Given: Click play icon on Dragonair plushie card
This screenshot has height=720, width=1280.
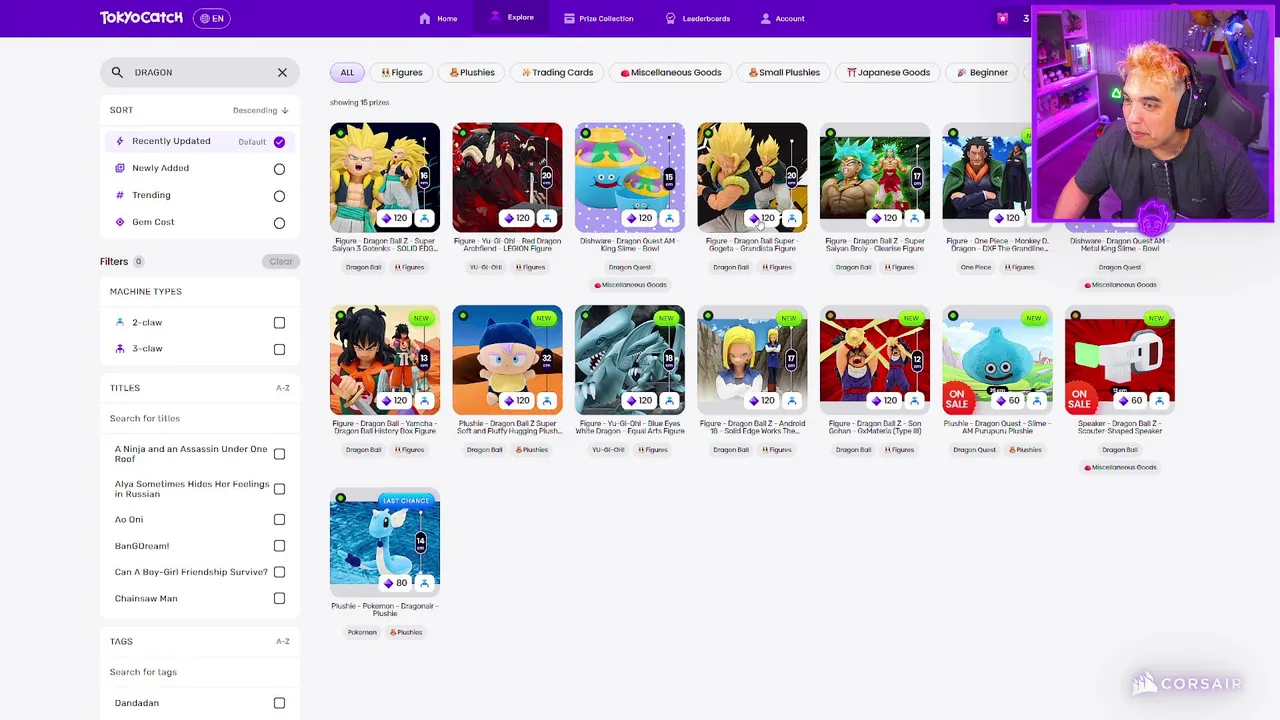Looking at the screenshot, I should pyautogui.click(x=424, y=583).
